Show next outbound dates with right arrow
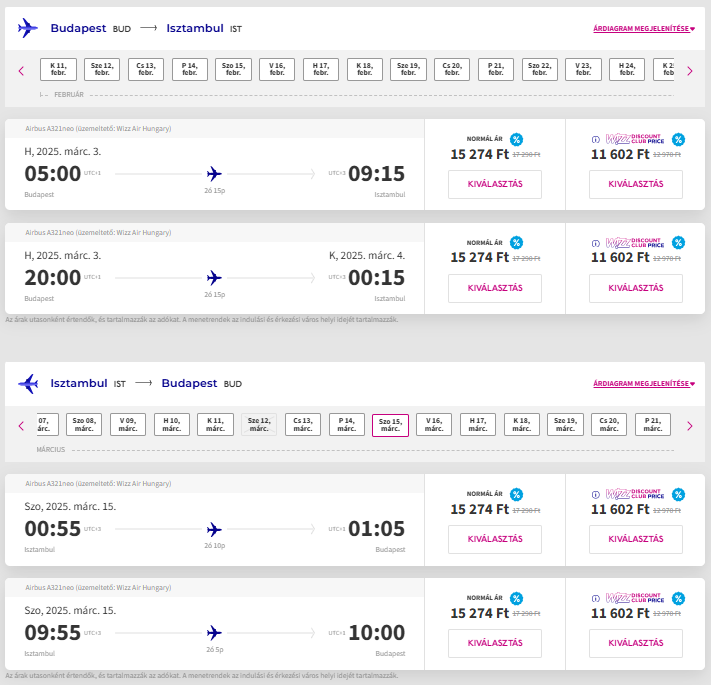 (689, 70)
